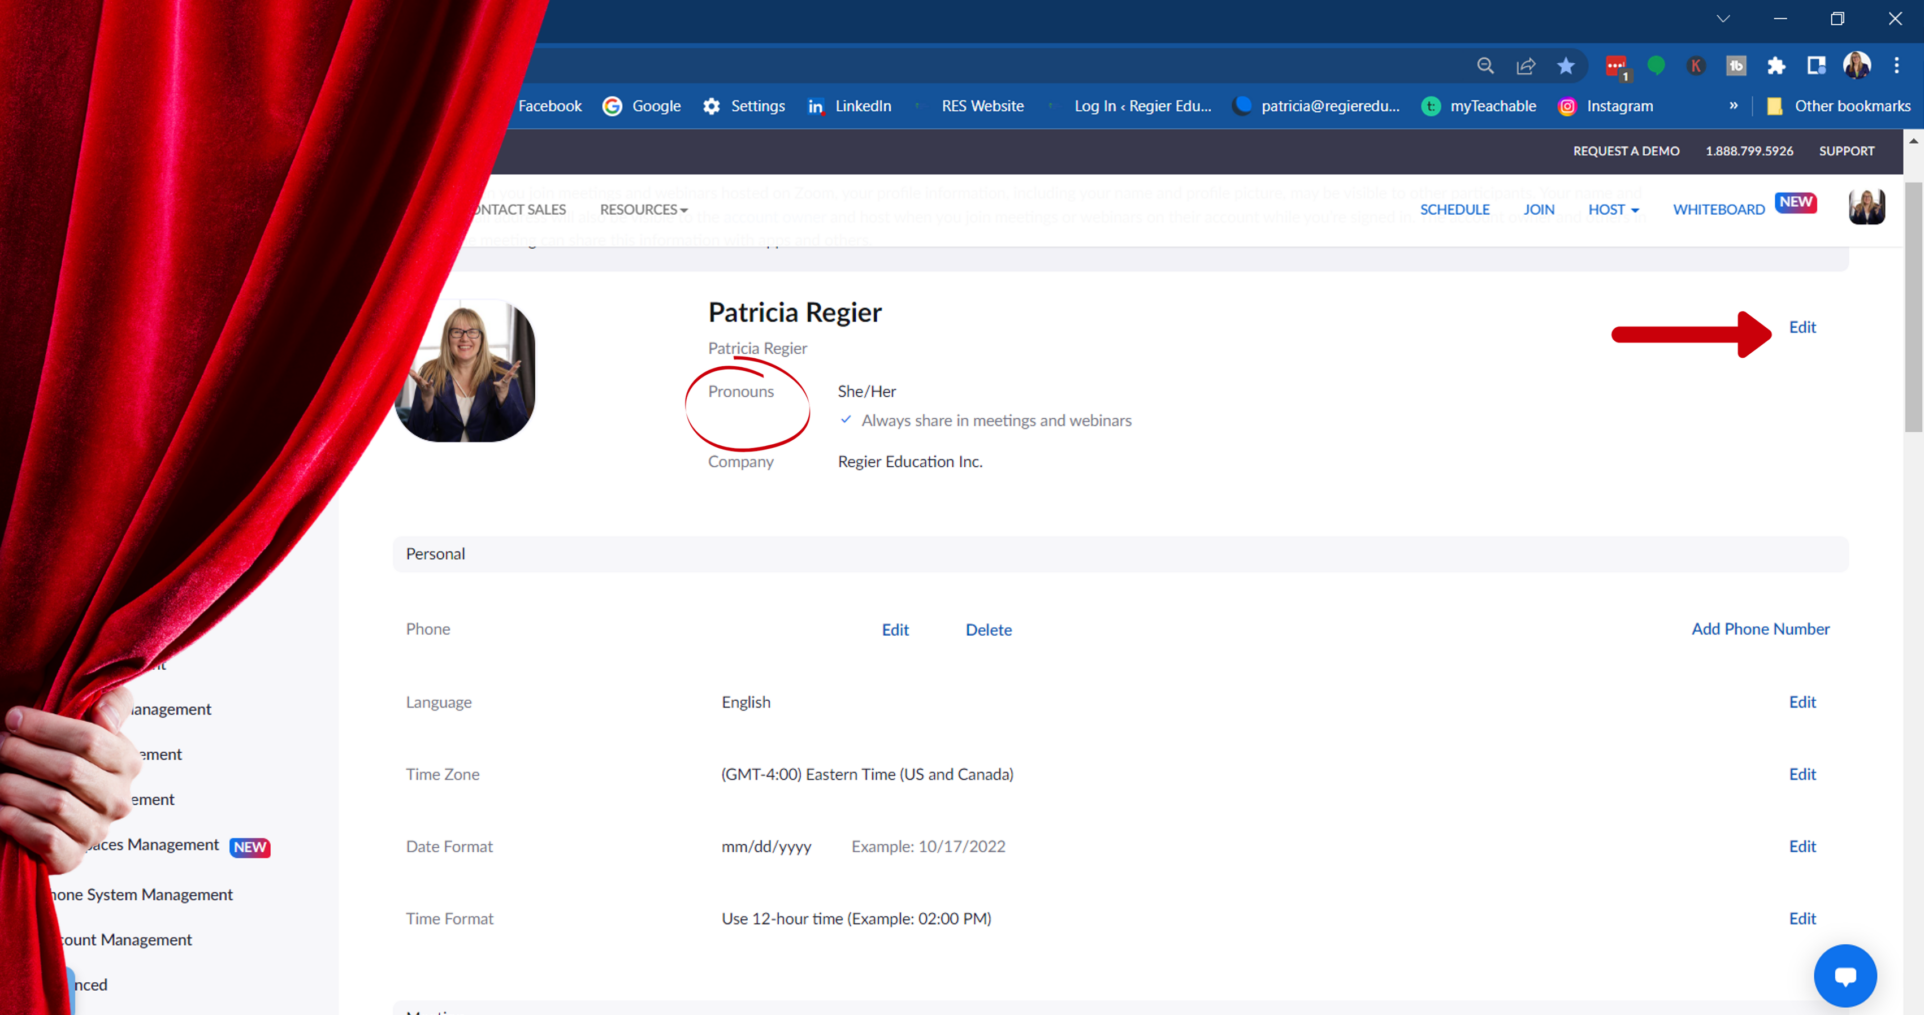Click Edit for the Time Zone setting
The image size is (1924, 1015).
(x=1802, y=774)
